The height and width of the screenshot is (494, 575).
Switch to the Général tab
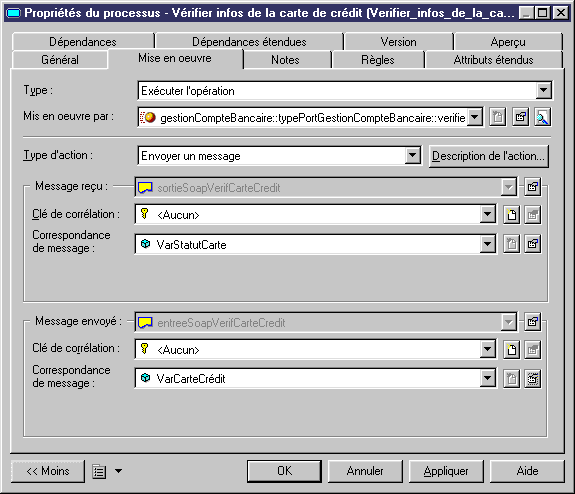60,60
